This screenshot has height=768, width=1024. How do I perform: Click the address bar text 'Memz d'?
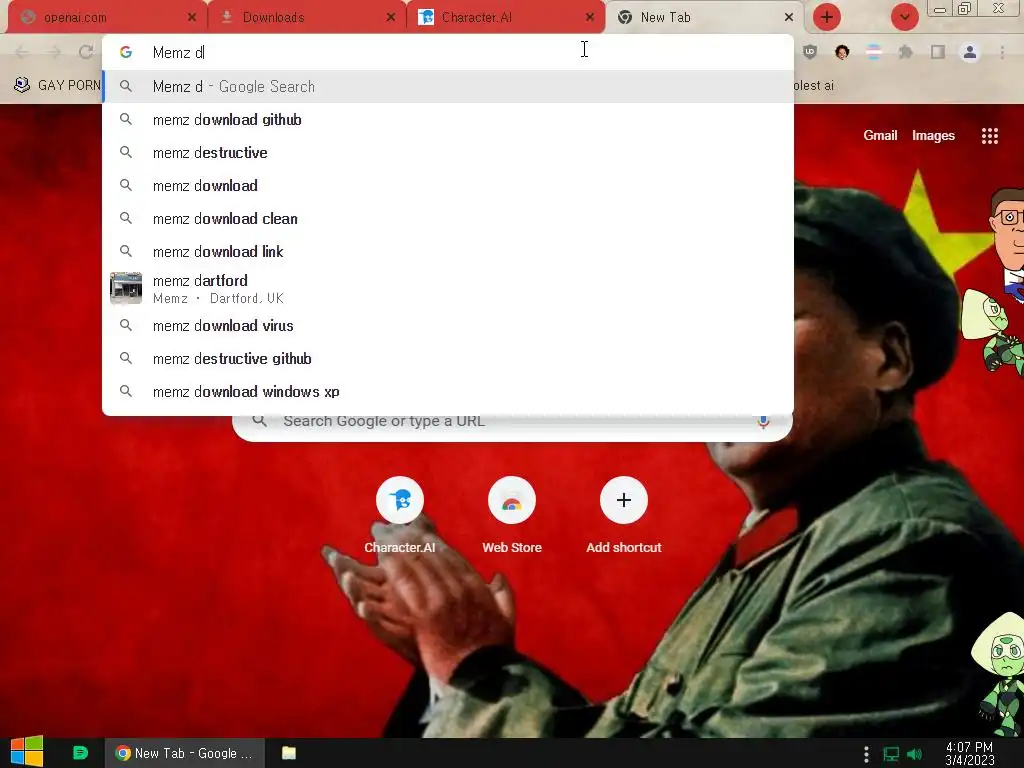click(x=178, y=52)
